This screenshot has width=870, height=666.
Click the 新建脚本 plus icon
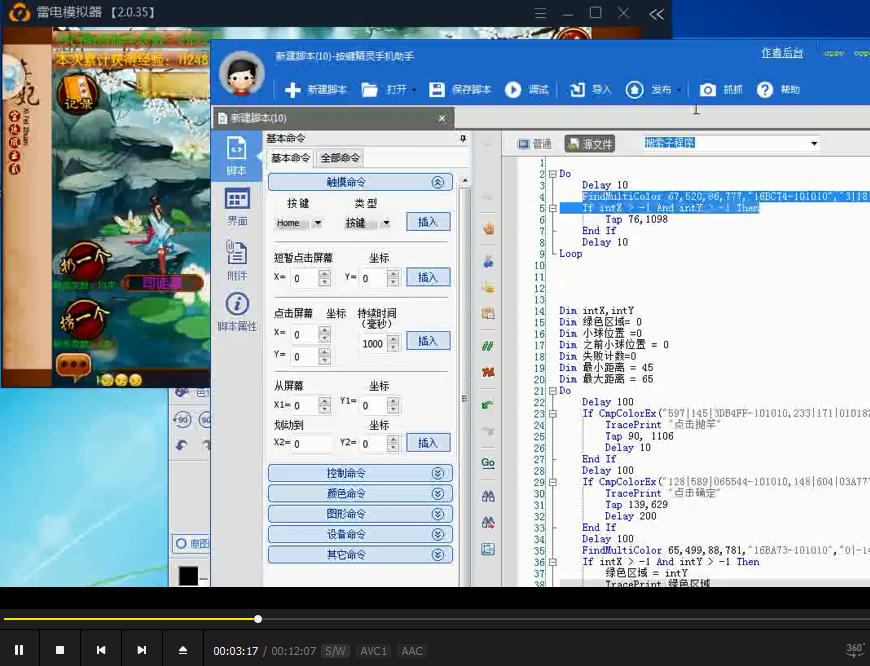point(292,90)
